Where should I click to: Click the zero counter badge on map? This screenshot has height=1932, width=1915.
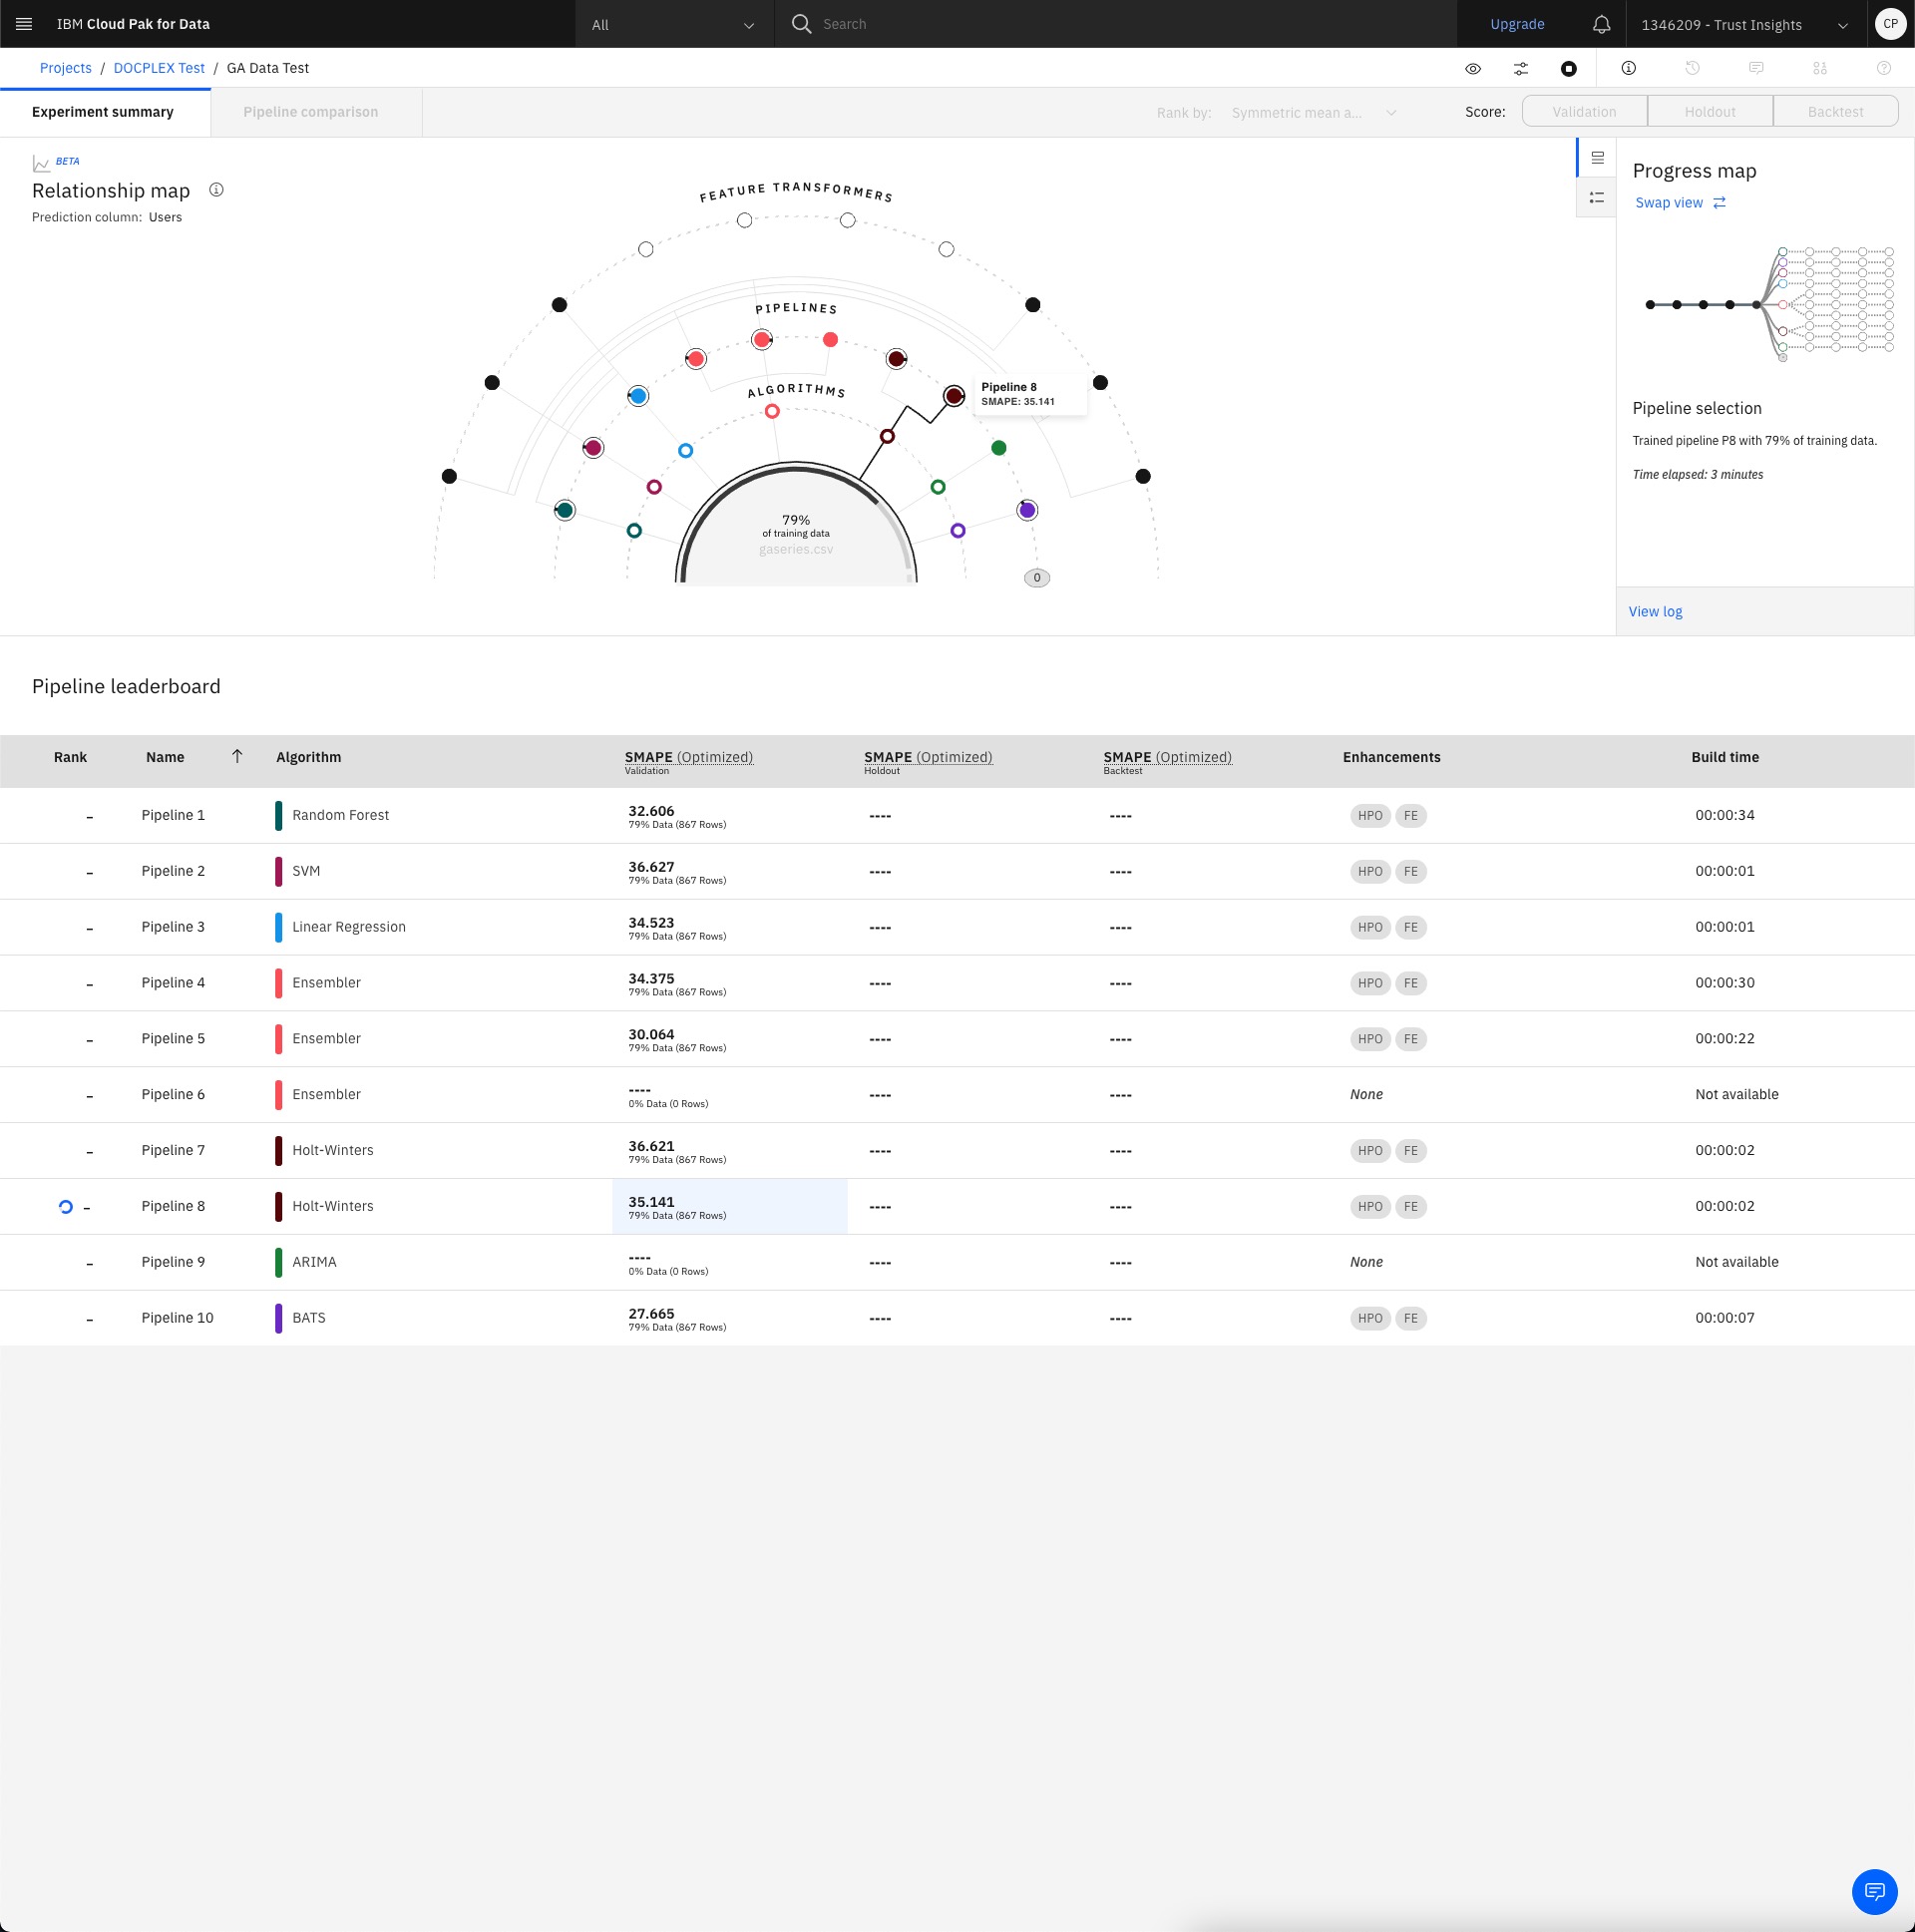(1037, 578)
